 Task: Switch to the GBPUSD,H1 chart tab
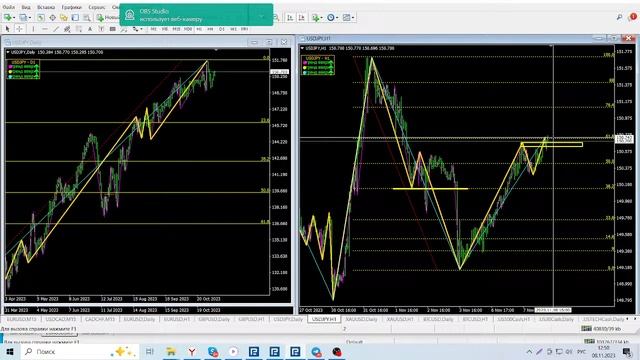pyautogui.click(x=251, y=319)
